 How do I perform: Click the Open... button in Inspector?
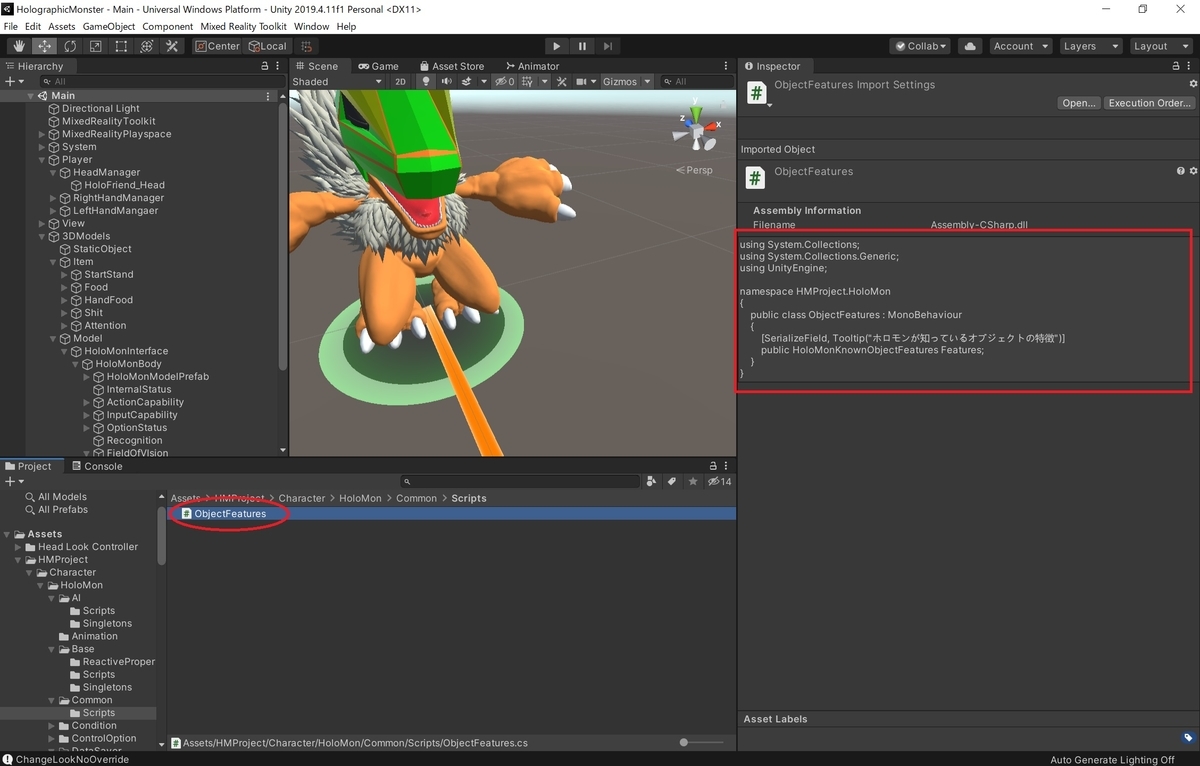tap(1079, 103)
